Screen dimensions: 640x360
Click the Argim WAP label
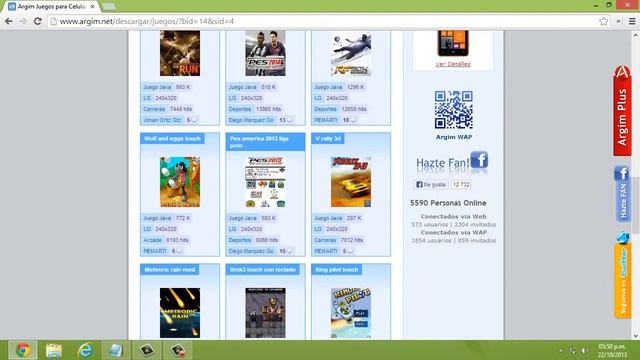(454, 137)
